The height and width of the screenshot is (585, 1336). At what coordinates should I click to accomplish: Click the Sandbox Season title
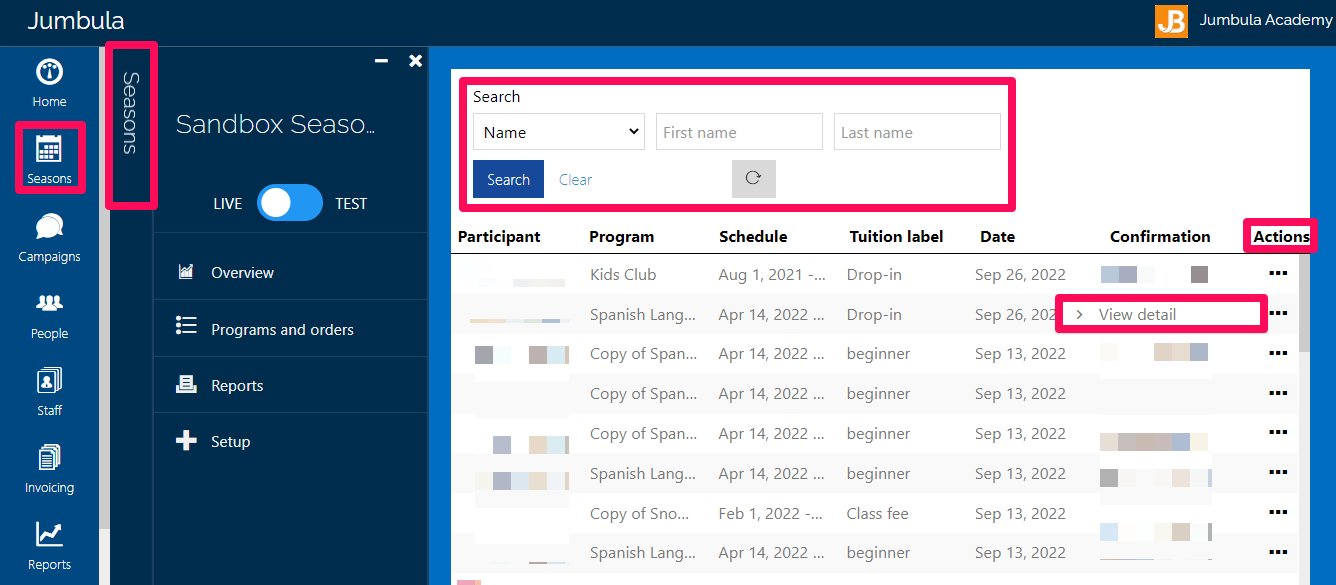click(275, 124)
